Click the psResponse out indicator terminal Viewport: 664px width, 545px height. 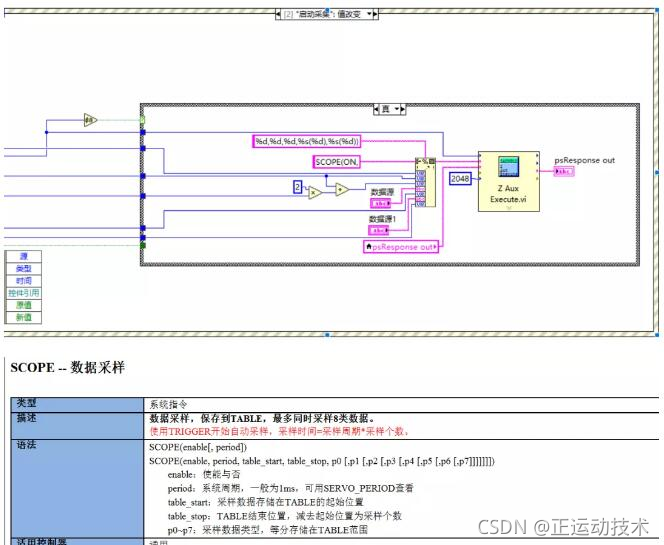tap(564, 171)
